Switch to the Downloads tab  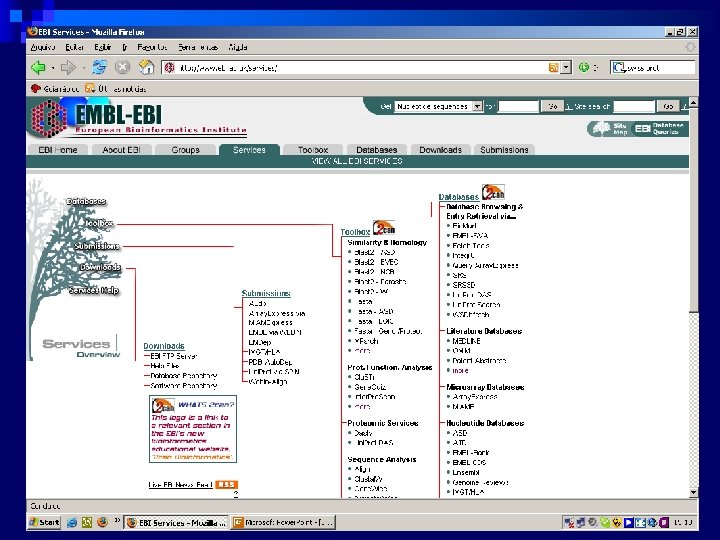(440, 150)
